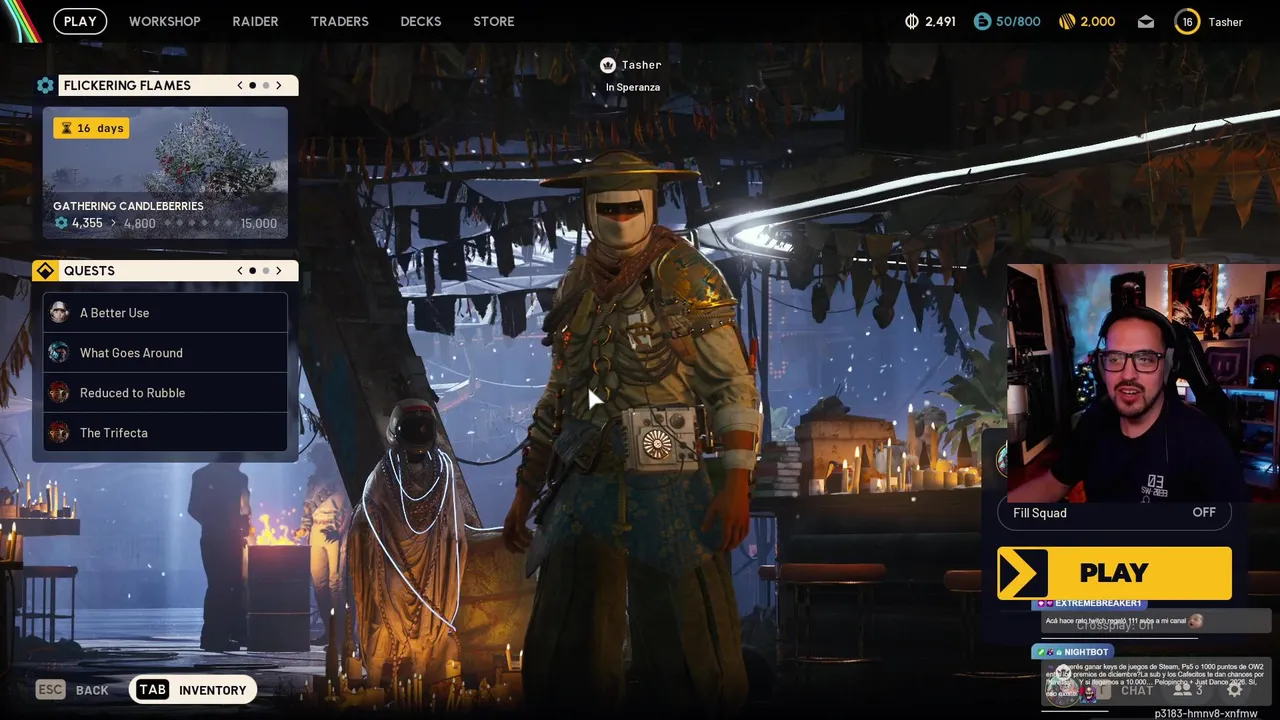Open Inventory with the TAB button

pyautogui.click(x=193, y=690)
